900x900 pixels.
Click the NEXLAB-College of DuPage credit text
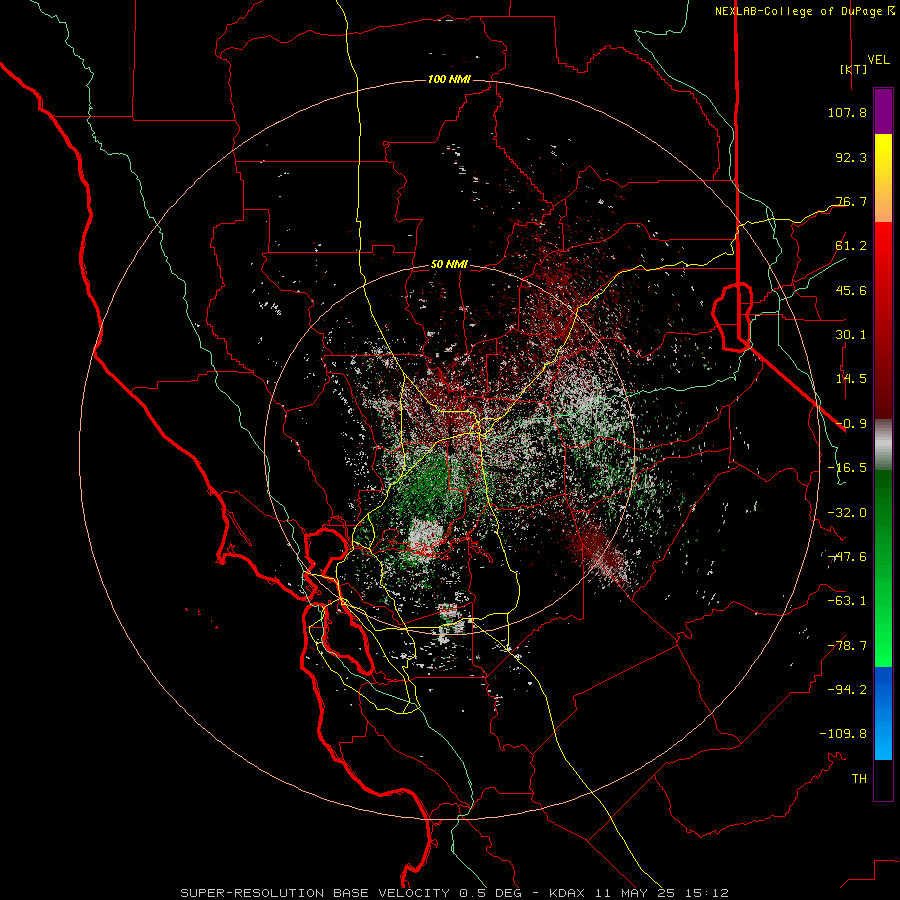pos(798,11)
